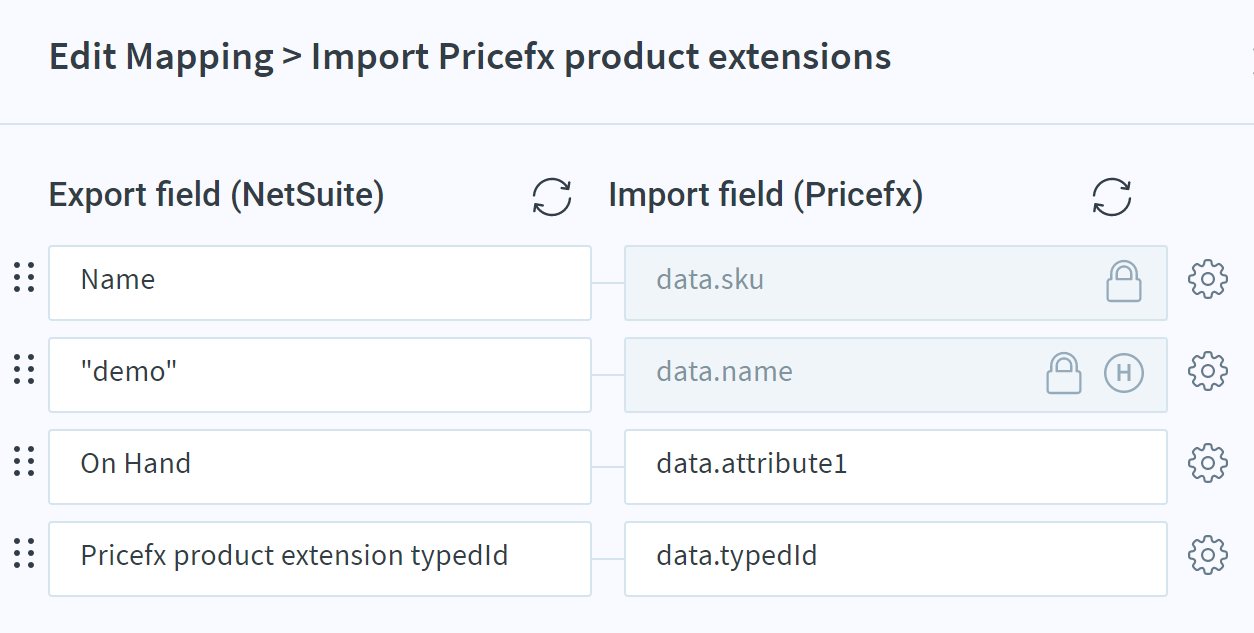The width and height of the screenshot is (1254, 633).
Task: Grab the drag handle of Name row
Action: pos(24,277)
